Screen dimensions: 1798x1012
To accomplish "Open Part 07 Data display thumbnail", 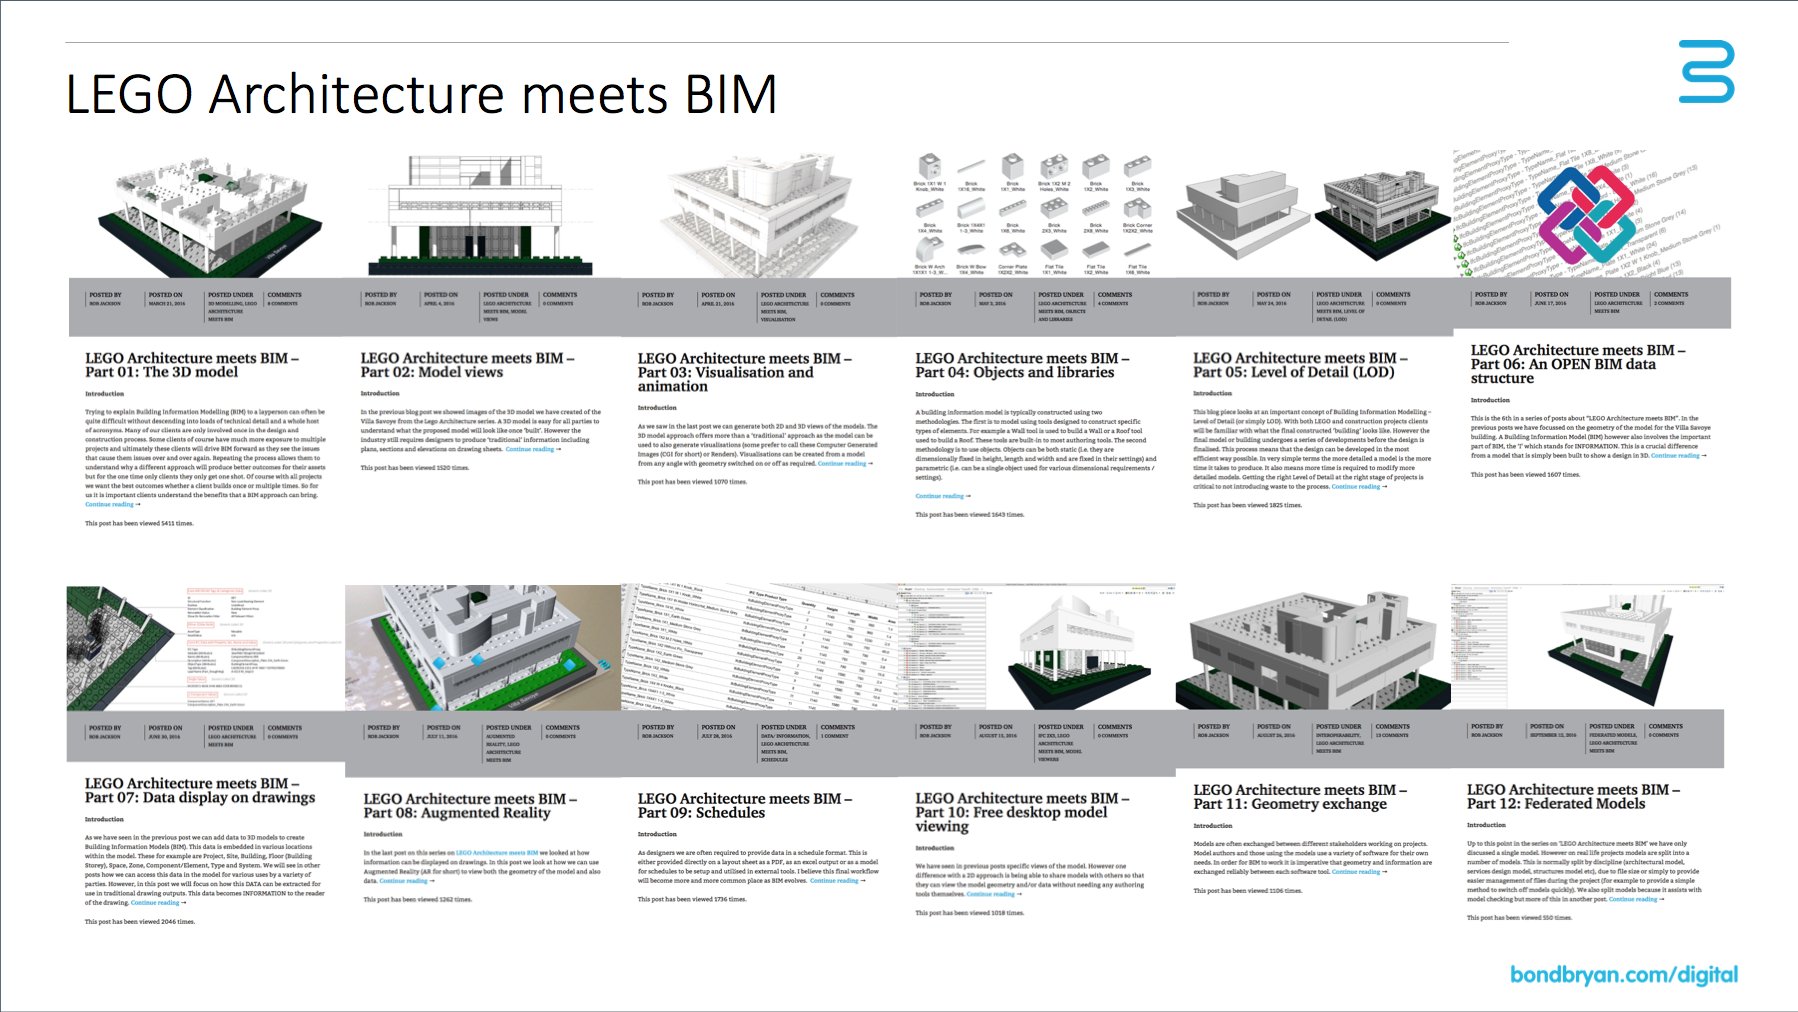I will 205,647.
